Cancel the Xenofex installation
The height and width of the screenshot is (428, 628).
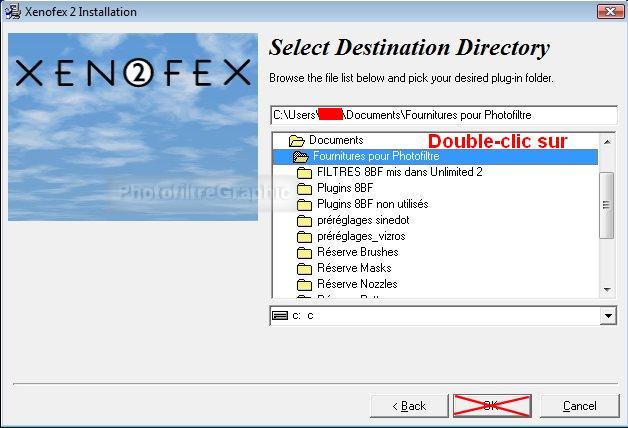580,406
